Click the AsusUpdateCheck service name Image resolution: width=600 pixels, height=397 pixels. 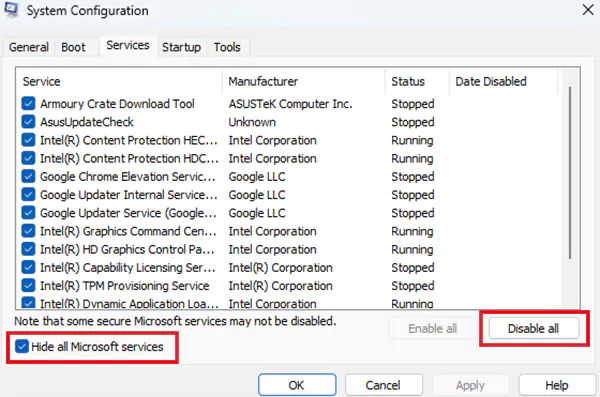click(87, 122)
